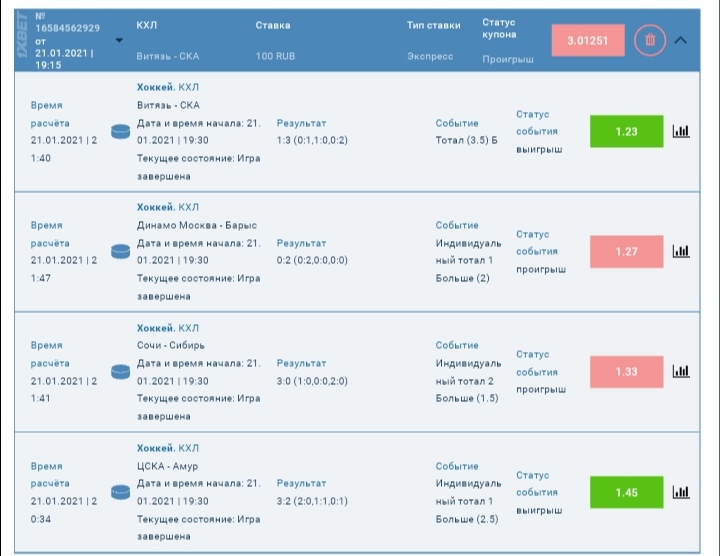Collapse the coupon details chevron

682,40
